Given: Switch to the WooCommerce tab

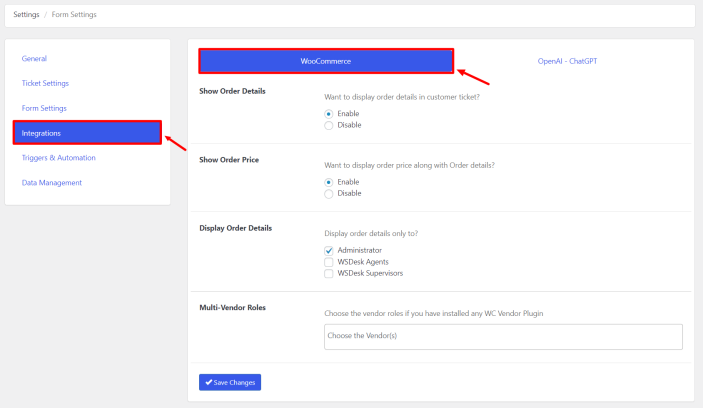Looking at the screenshot, I should [x=326, y=61].
